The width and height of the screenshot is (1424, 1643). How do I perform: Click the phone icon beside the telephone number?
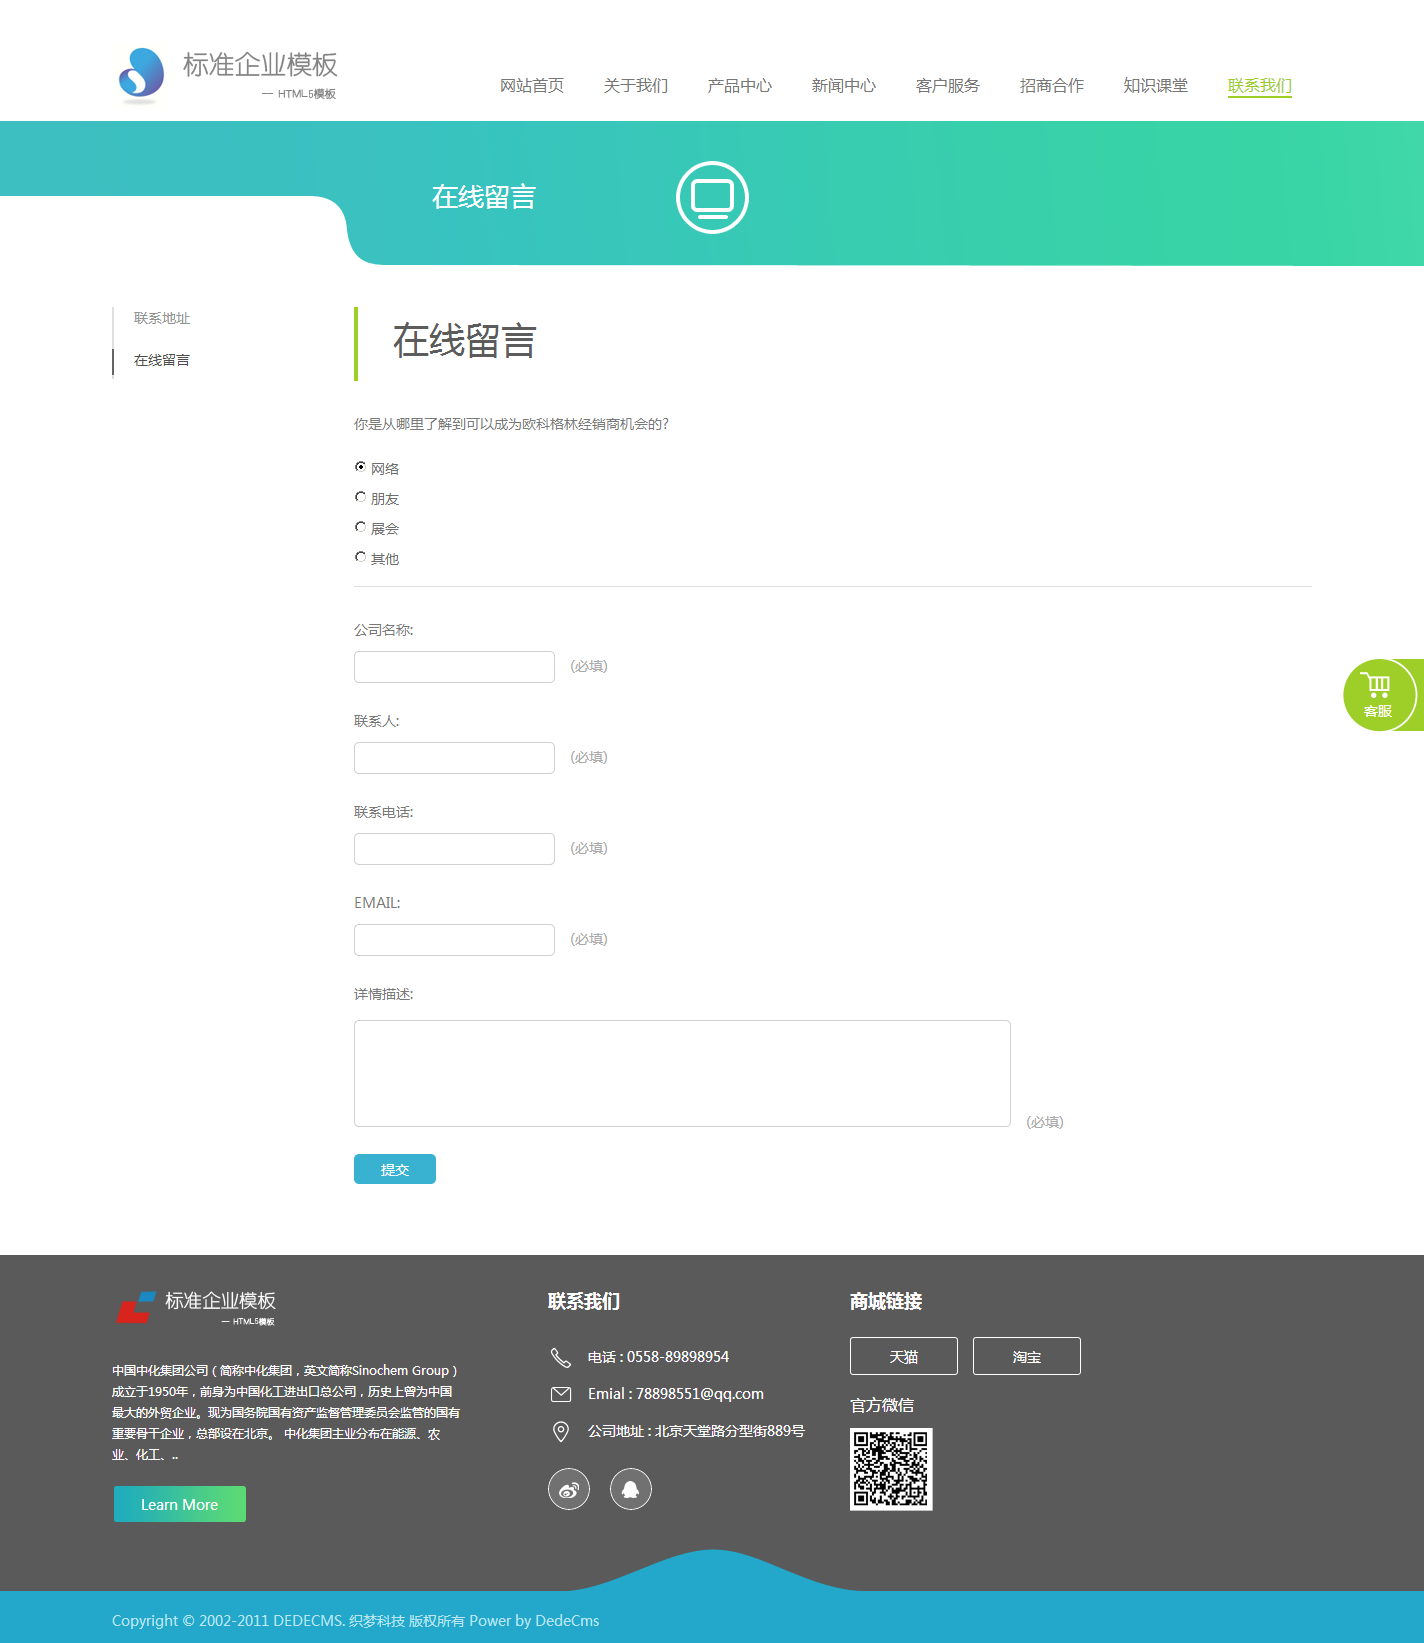[561, 1357]
